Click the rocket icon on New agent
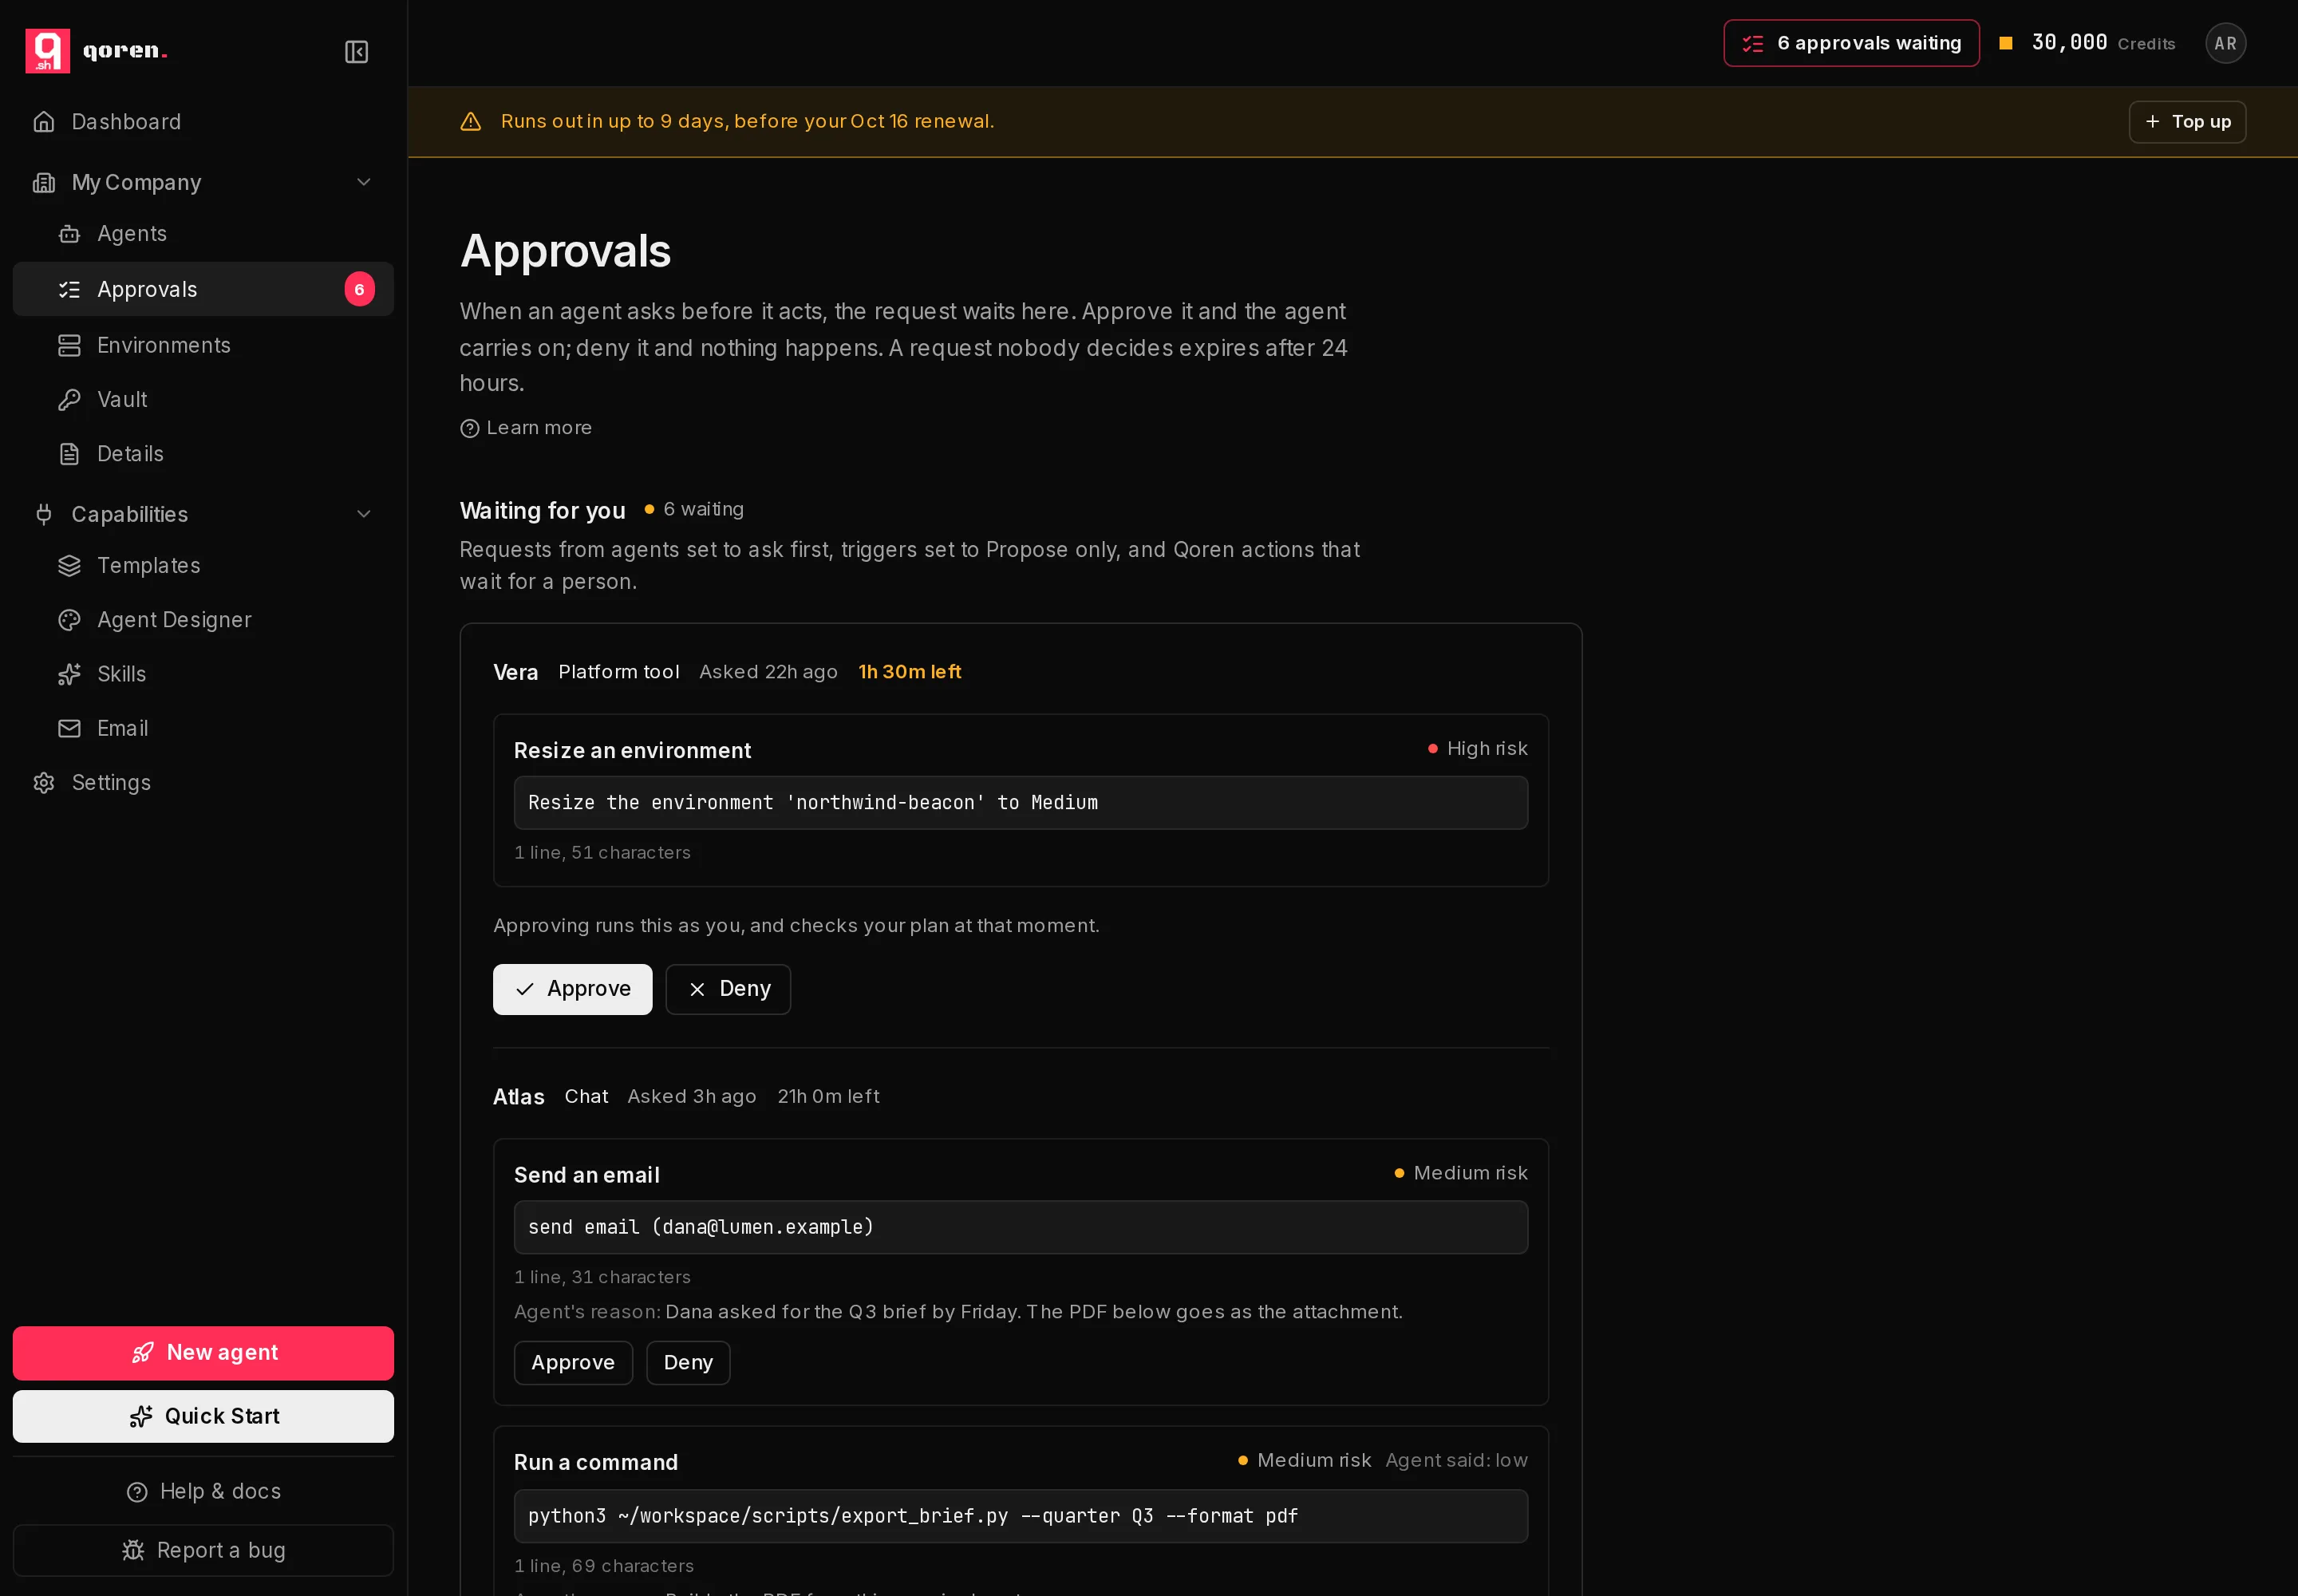The width and height of the screenshot is (2298, 1596). coord(143,1353)
